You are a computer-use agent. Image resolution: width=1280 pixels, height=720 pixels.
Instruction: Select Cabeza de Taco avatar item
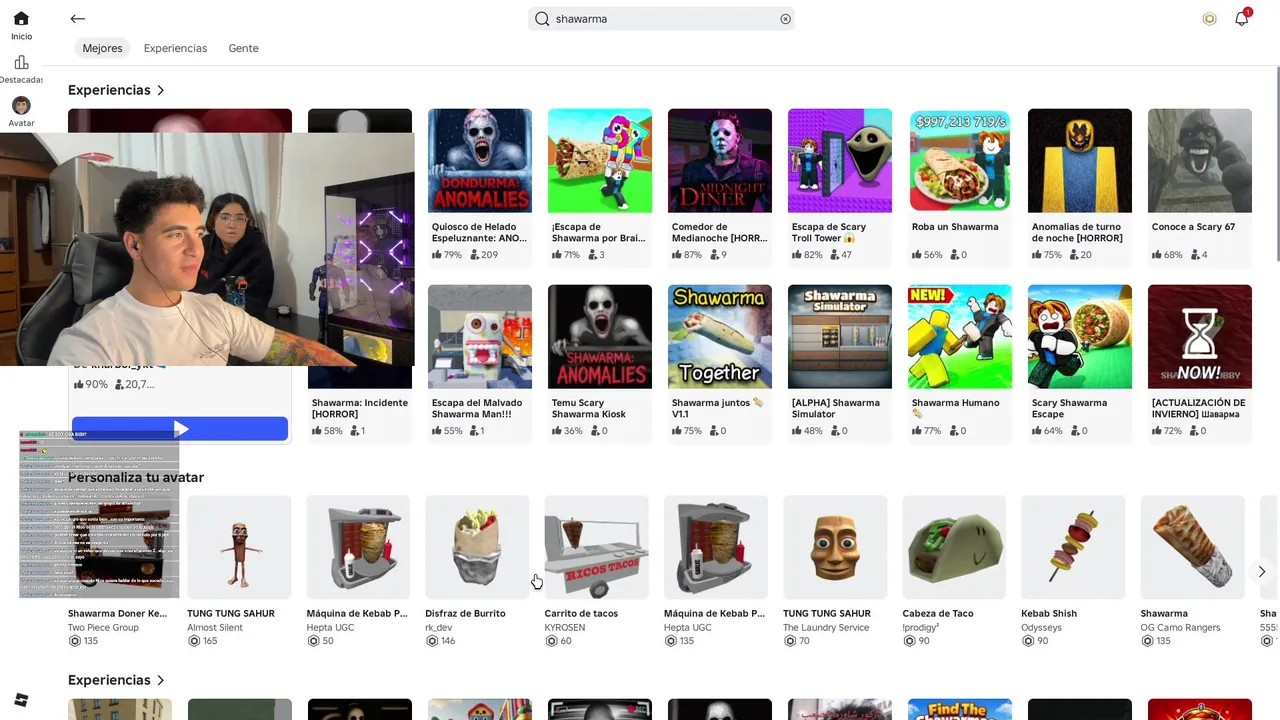954,548
